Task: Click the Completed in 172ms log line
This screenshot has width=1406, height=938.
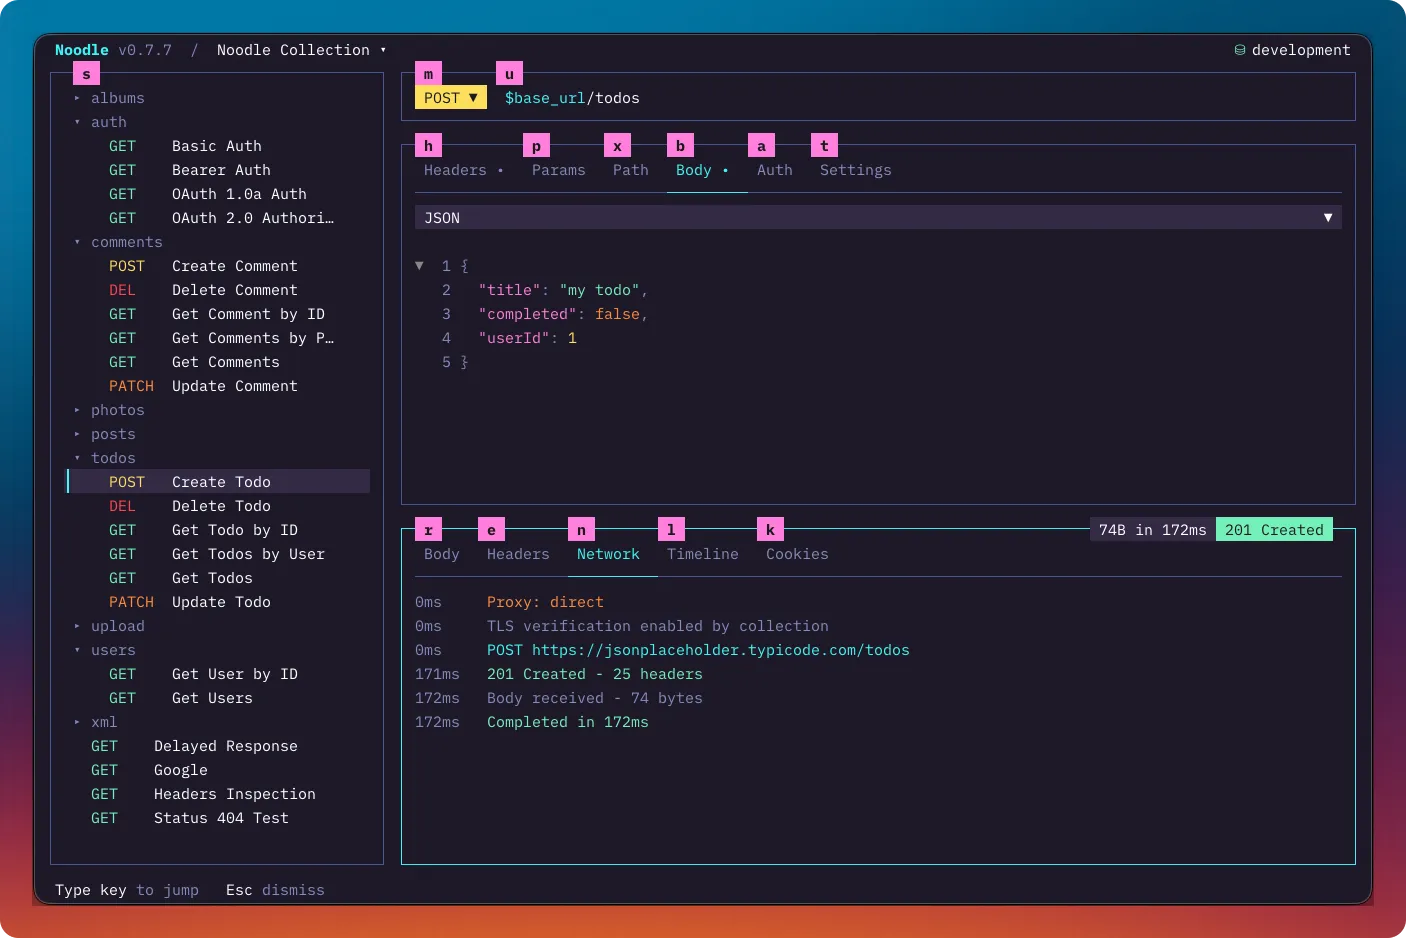Action: [568, 722]
